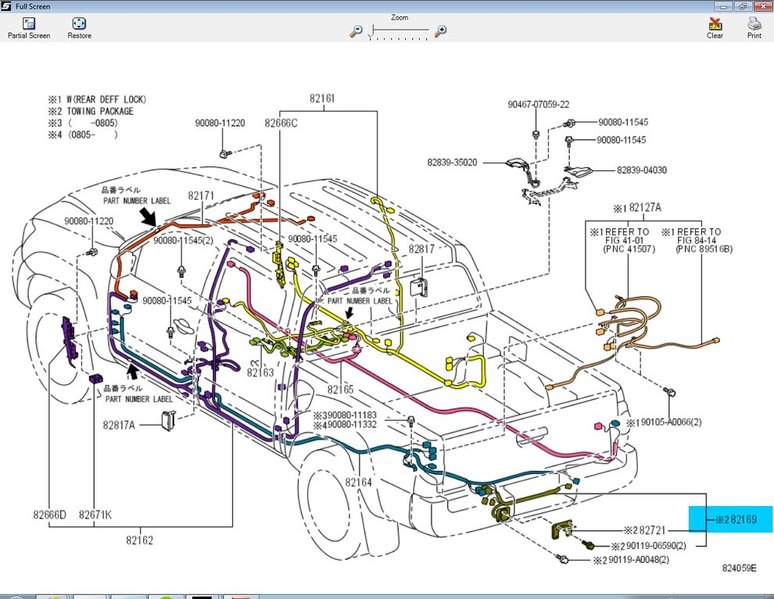Zoom out with the minus magnifier

356,31
